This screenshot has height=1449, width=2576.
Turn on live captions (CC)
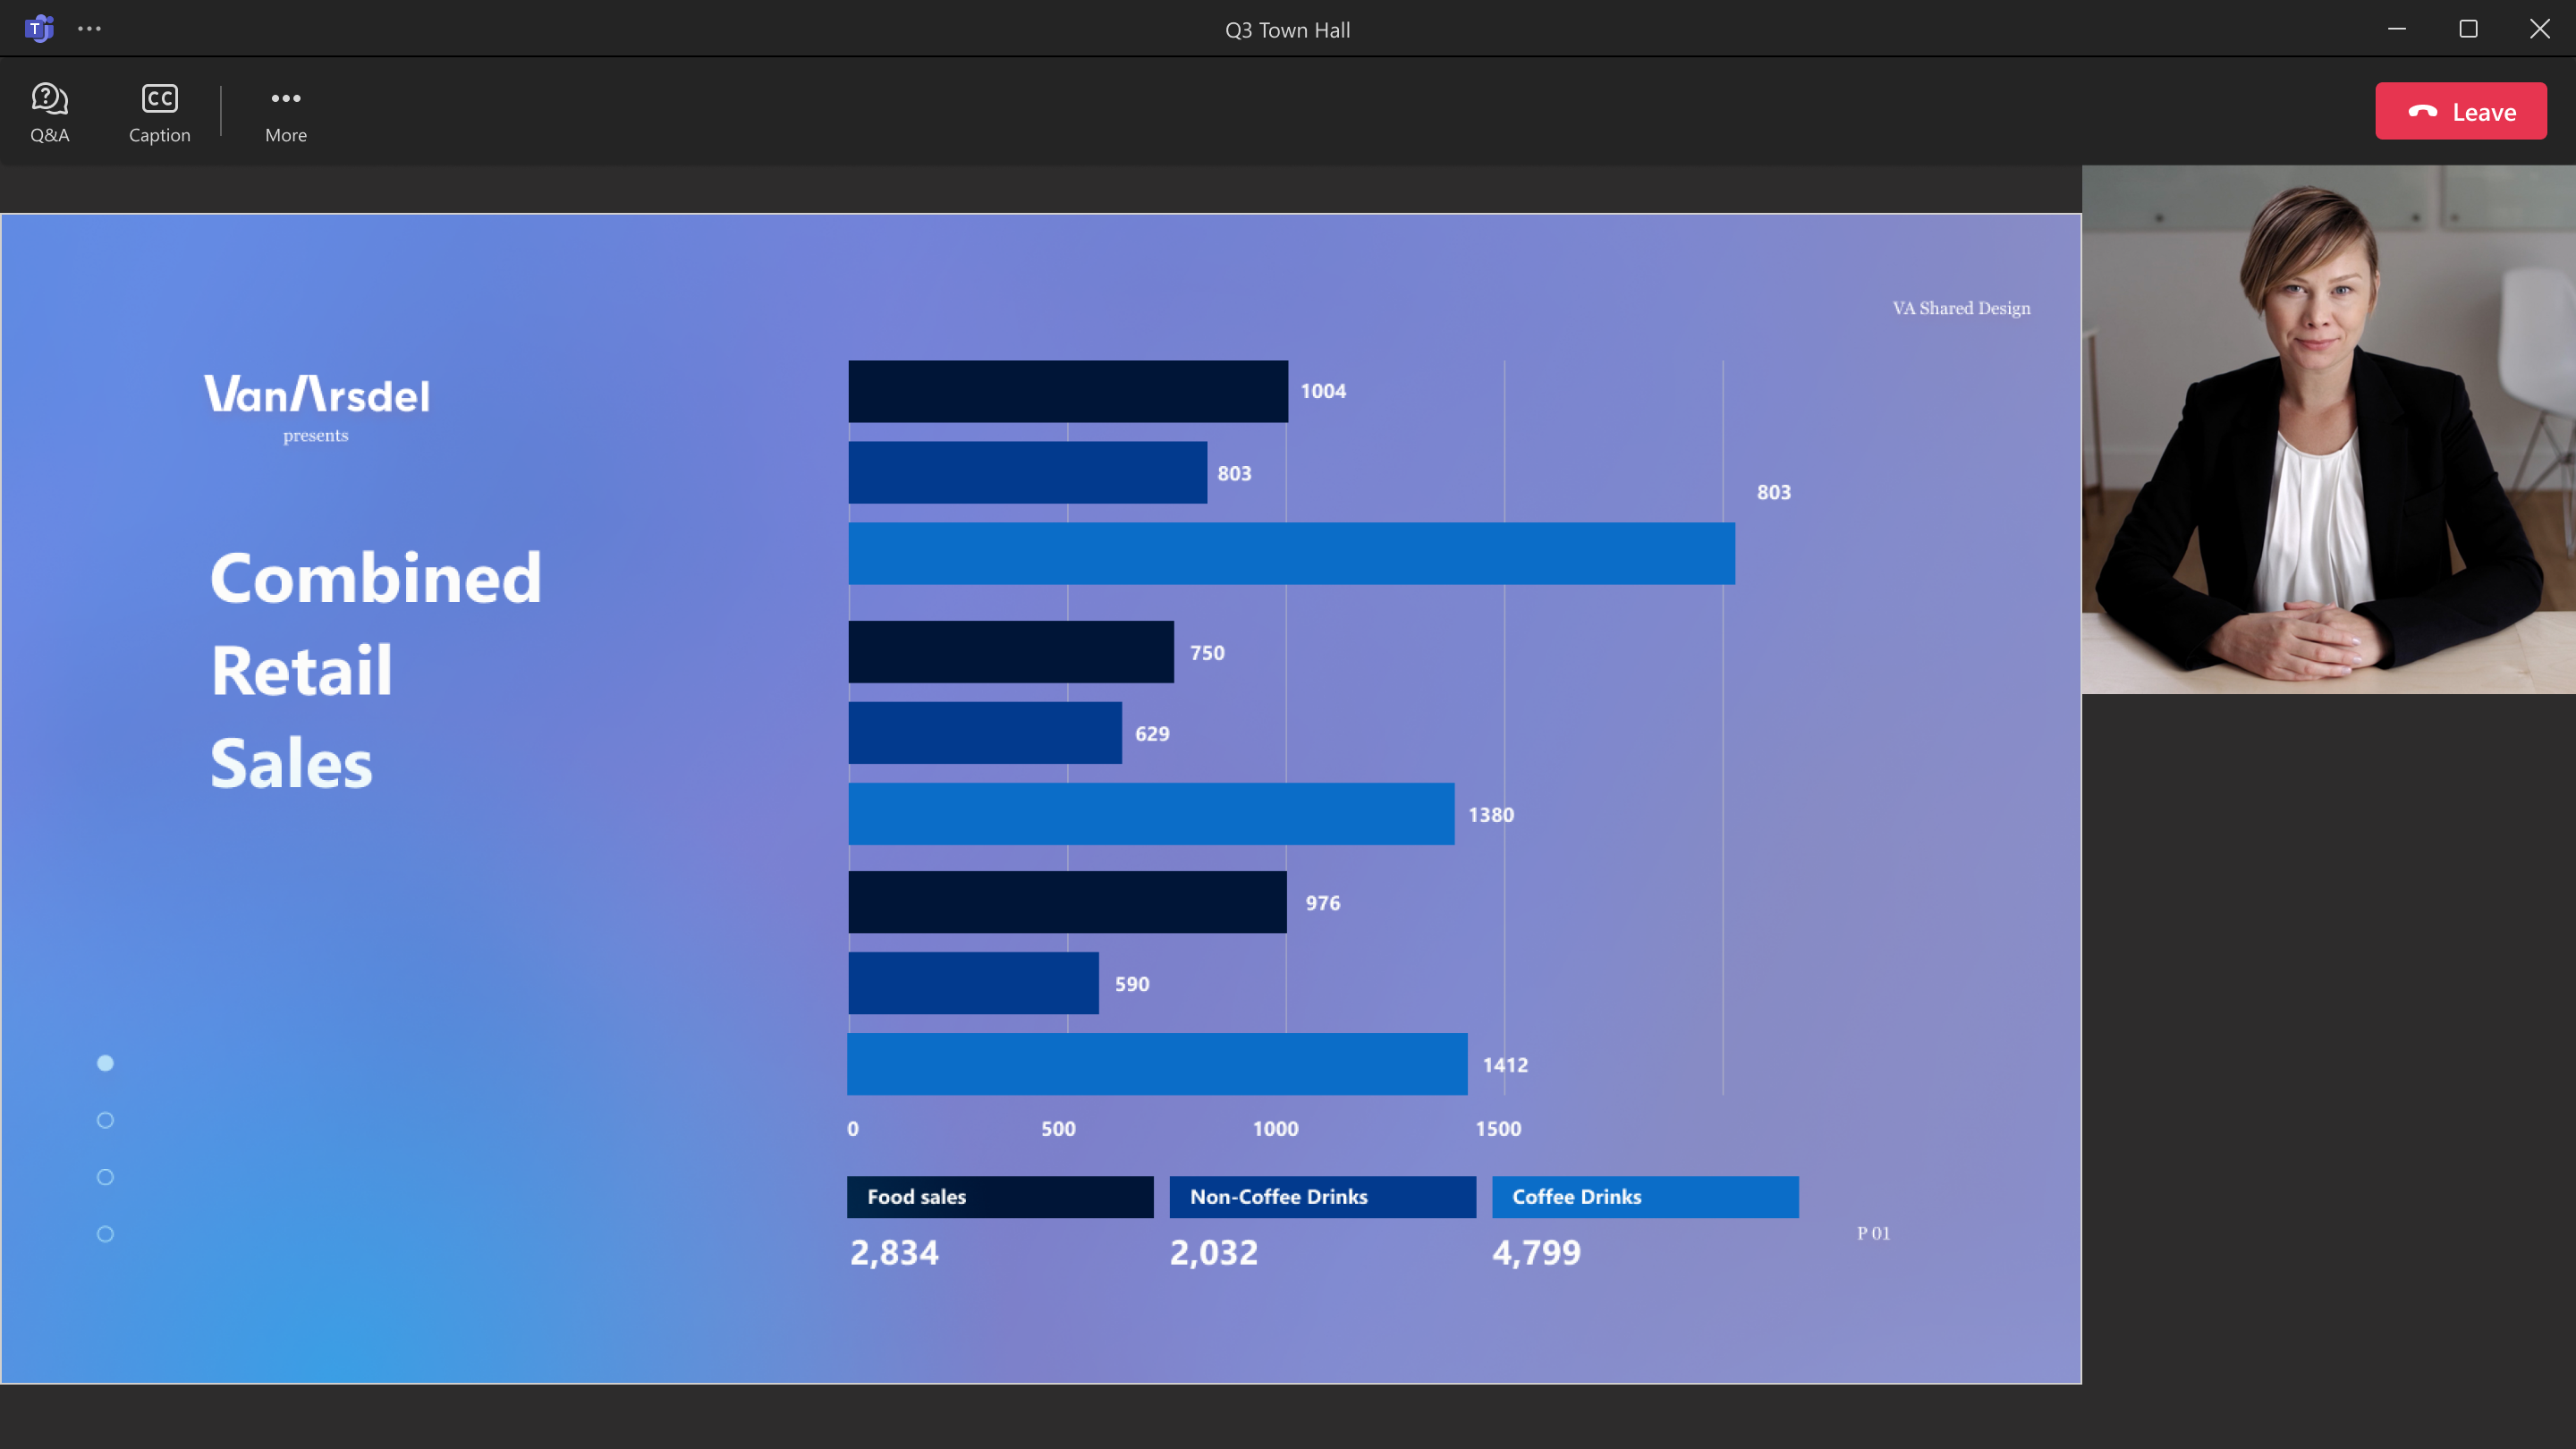tap(159, 112)
